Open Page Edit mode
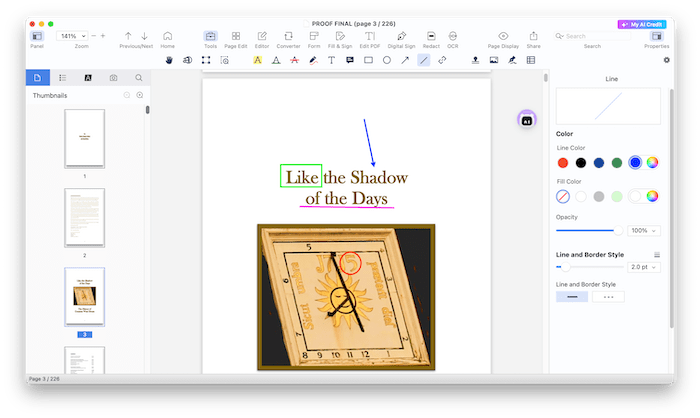This screenshot has width=700, height=418. point(236,39)
